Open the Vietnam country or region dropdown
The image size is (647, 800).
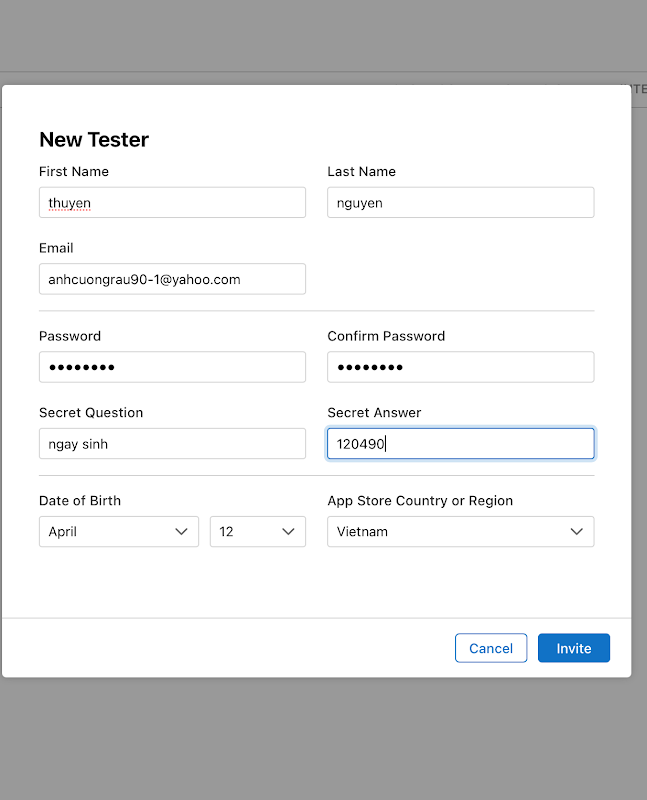[x=460, y=532]
